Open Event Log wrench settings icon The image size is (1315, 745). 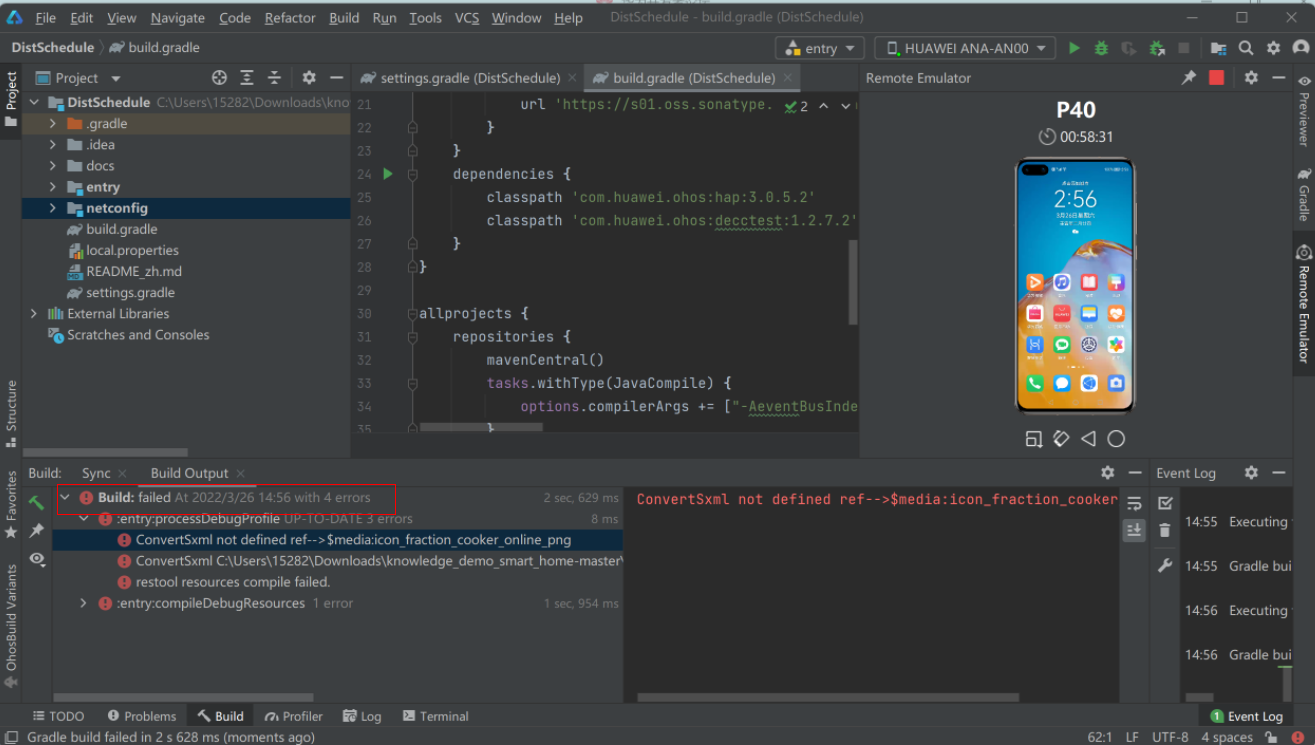pyautogui.click(x=1165, y=566)
